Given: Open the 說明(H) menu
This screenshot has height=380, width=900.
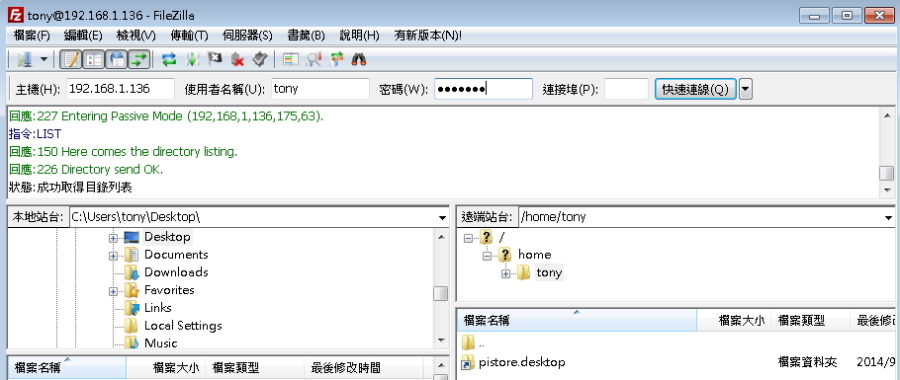Looking at the screenshot, I should click(x=359, y=36).
